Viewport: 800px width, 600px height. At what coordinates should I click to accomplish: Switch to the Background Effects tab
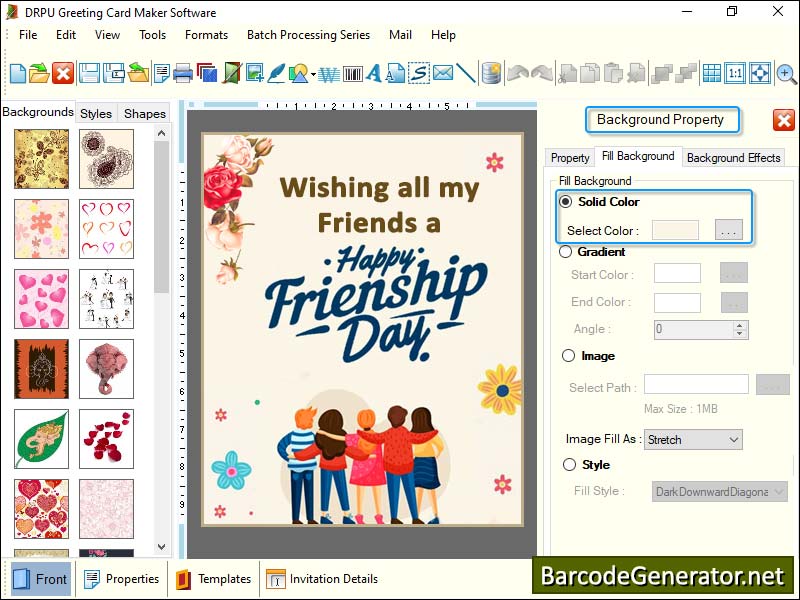click(734, 158)
